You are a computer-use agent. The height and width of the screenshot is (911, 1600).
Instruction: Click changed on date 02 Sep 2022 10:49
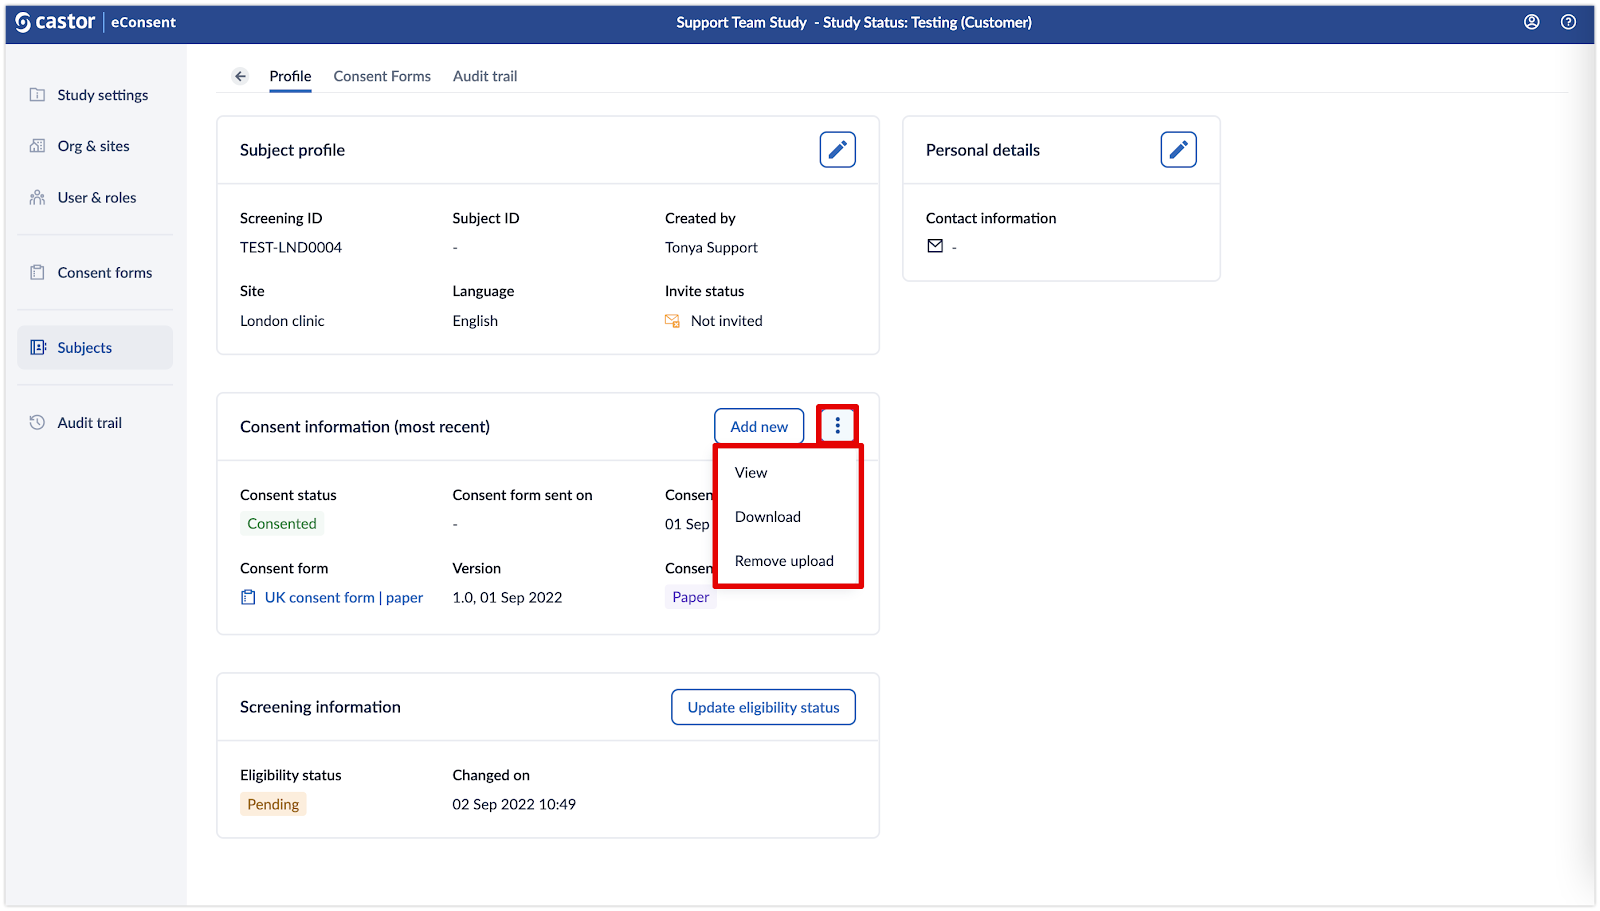tap(514, 805)
